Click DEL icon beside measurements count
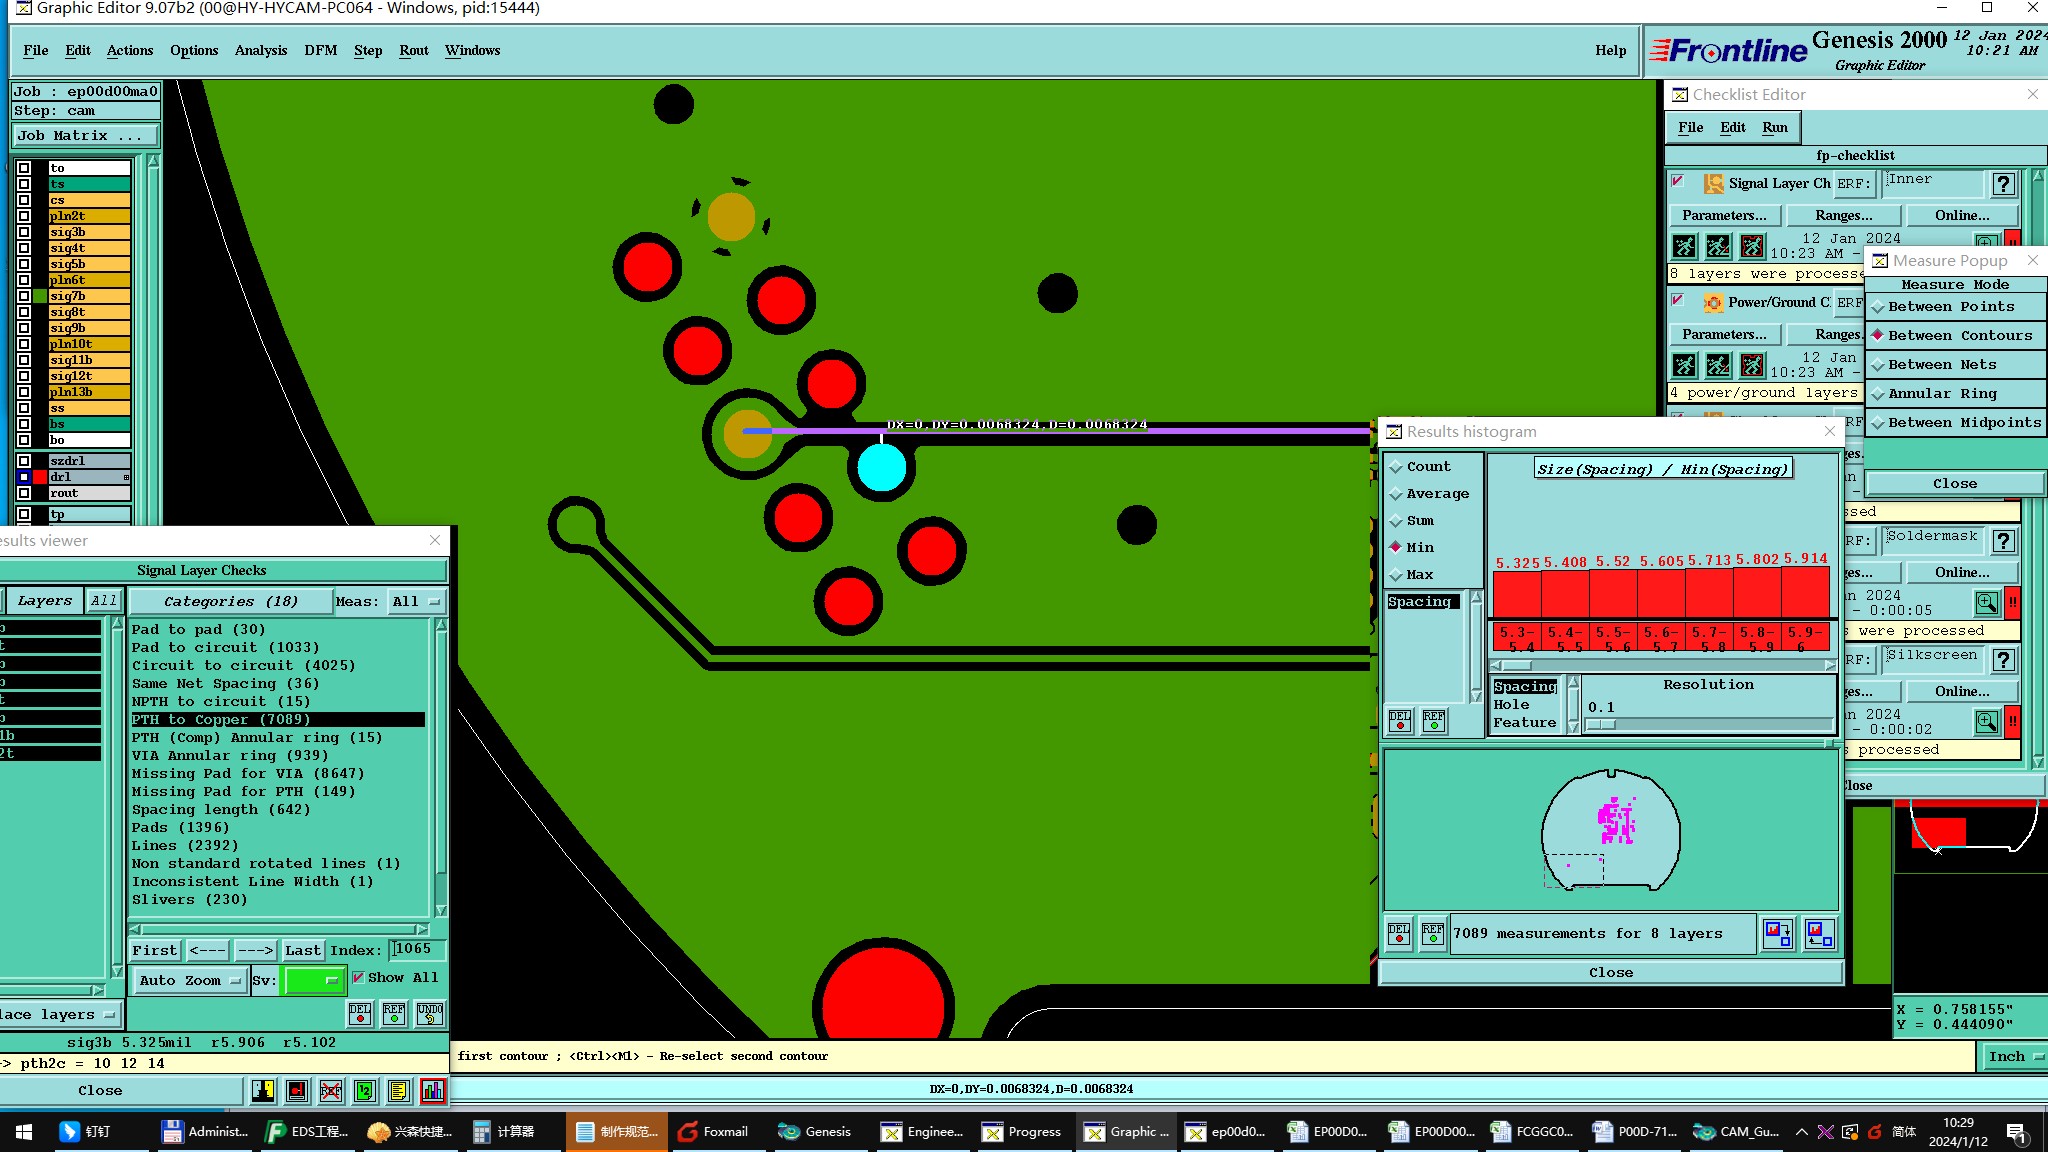The width and height of the screenshot is (2048, 1152). [x=1399, y=933]
